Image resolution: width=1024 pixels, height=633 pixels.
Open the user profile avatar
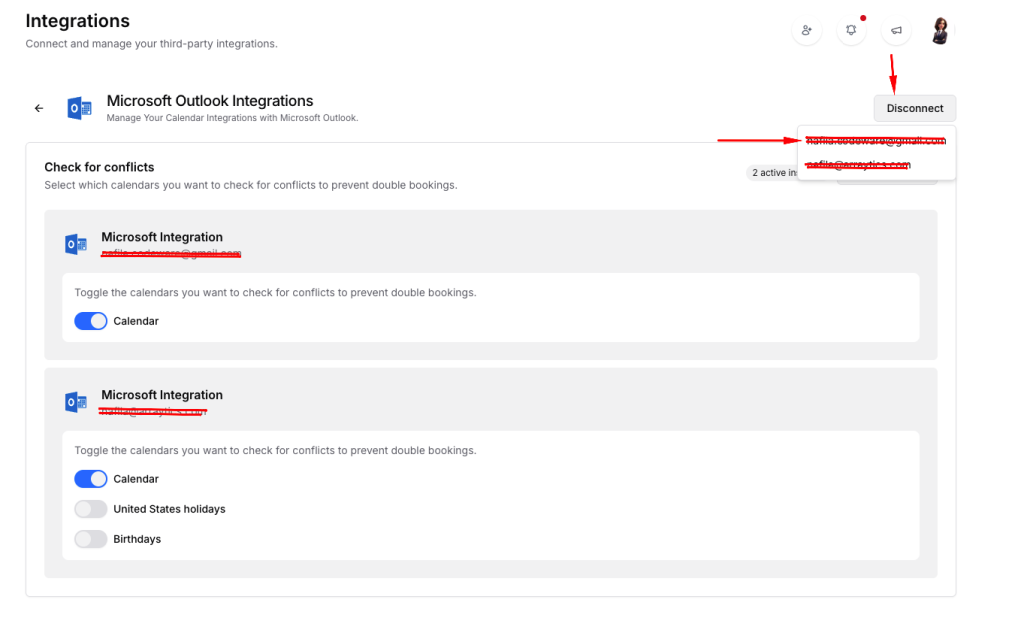[x=940, y=31]
